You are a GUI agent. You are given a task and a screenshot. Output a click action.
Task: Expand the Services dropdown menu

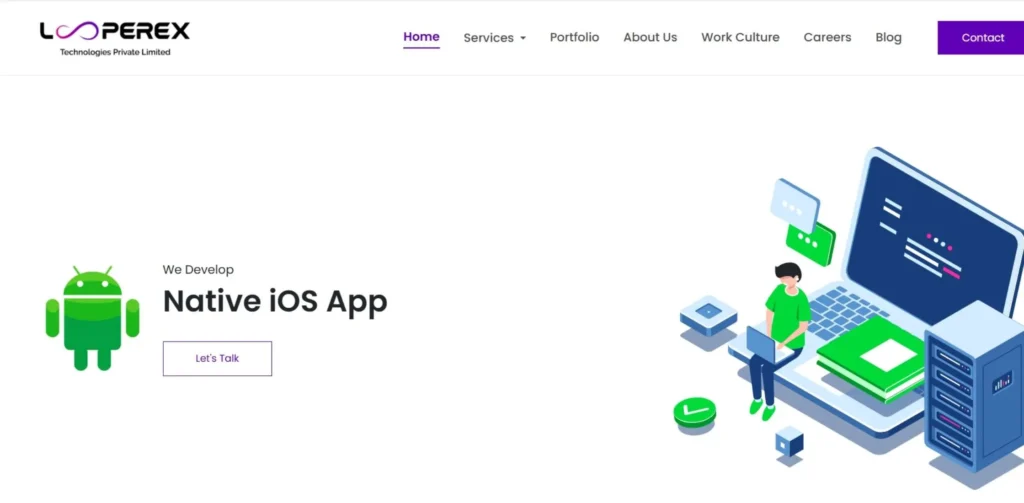488,38
